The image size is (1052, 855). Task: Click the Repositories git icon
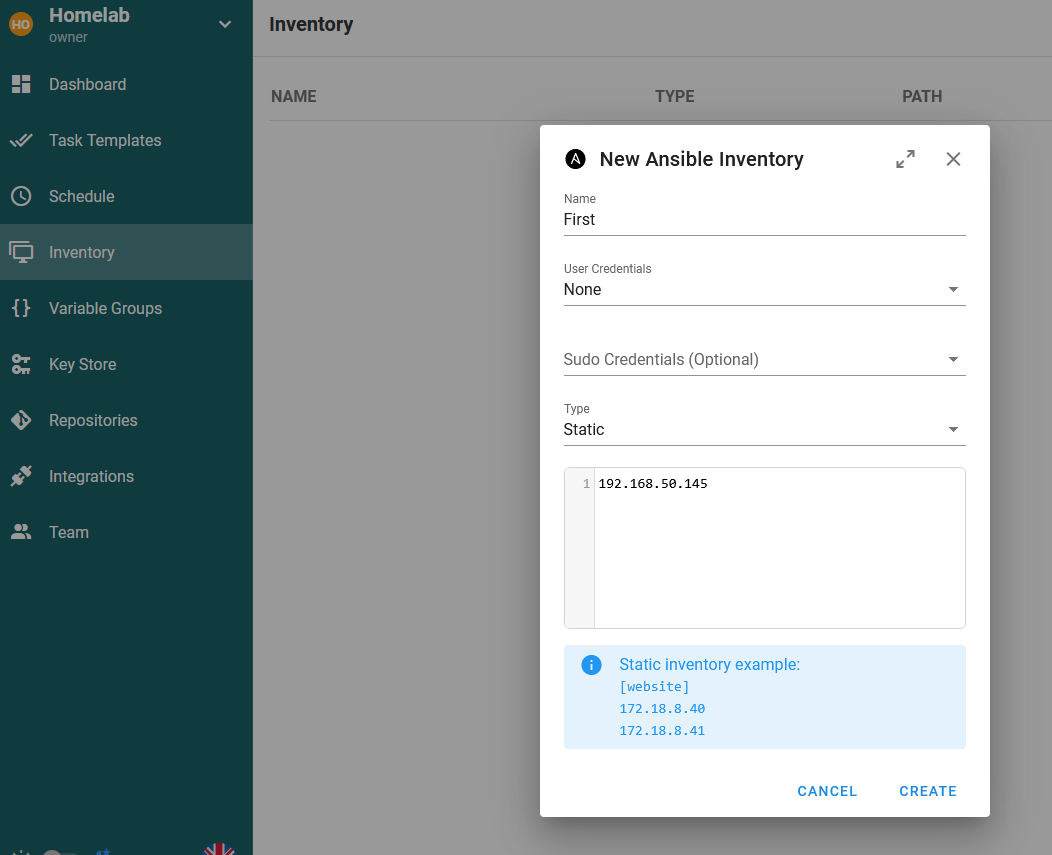click(x=21, y=420)
